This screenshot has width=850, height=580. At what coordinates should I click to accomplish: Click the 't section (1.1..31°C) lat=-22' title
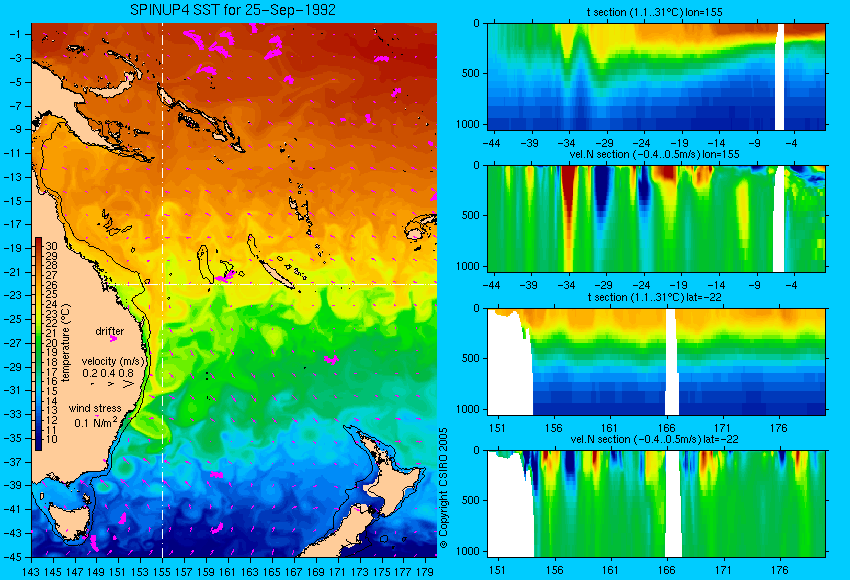654,297
